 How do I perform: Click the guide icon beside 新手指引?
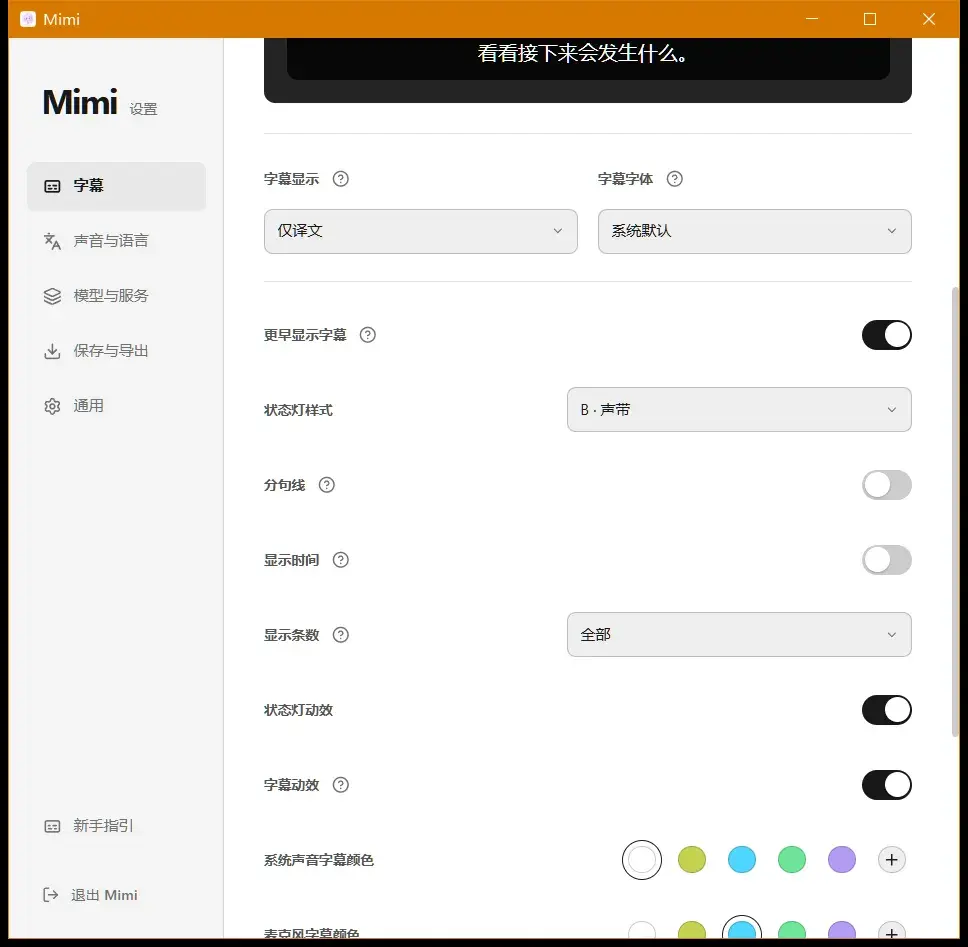click(52, 826)
